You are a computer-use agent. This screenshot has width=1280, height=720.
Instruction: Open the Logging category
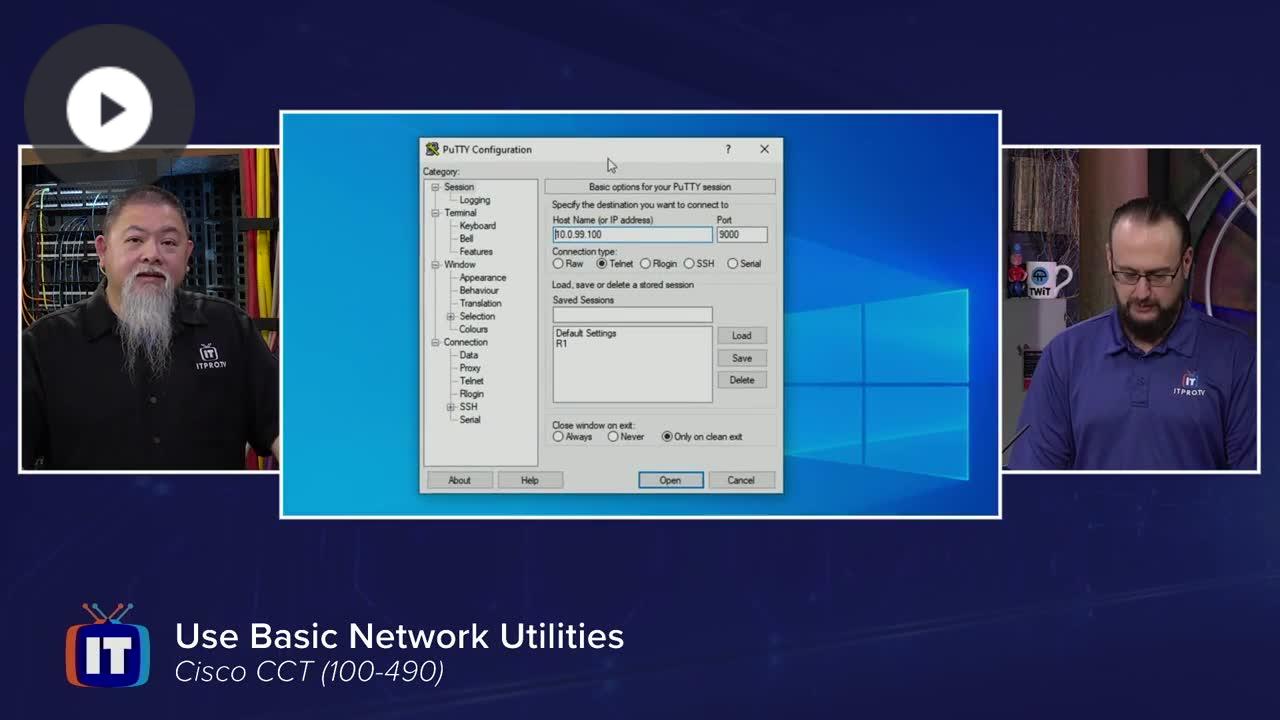coord(475,200)
